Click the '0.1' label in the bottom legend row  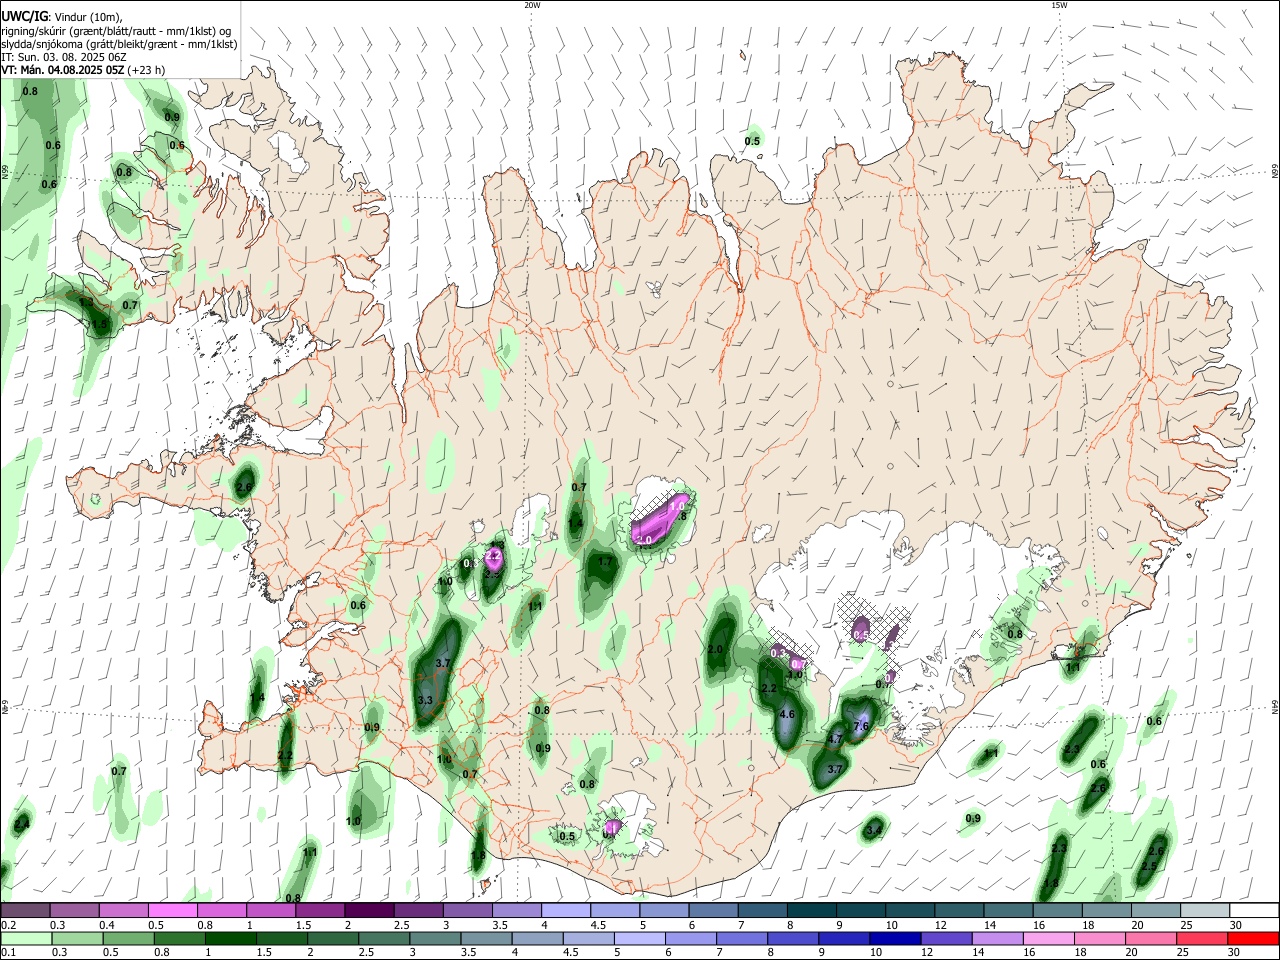tap(8, 952)
